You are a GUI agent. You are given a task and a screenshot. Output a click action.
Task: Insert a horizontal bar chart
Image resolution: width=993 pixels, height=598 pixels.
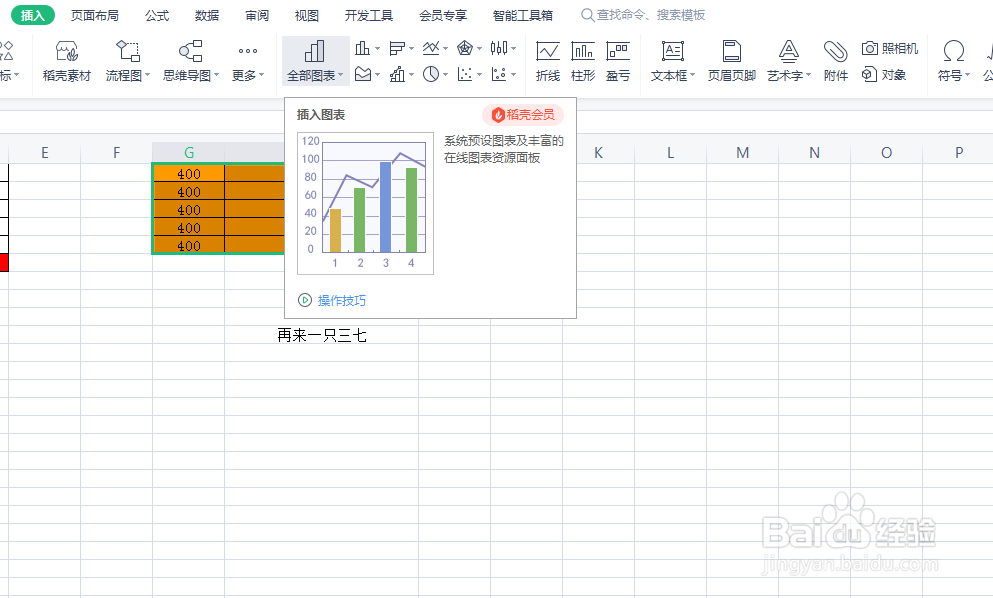396,48
